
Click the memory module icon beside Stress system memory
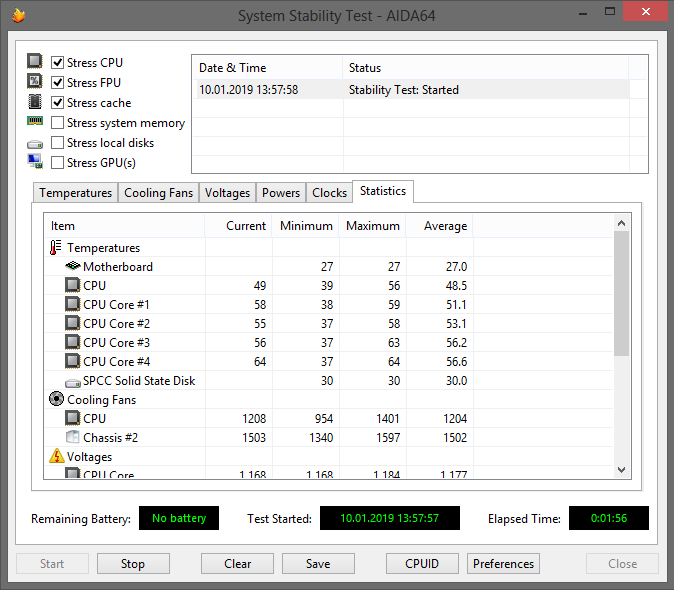pyautogui.click(x=35, y=121)
